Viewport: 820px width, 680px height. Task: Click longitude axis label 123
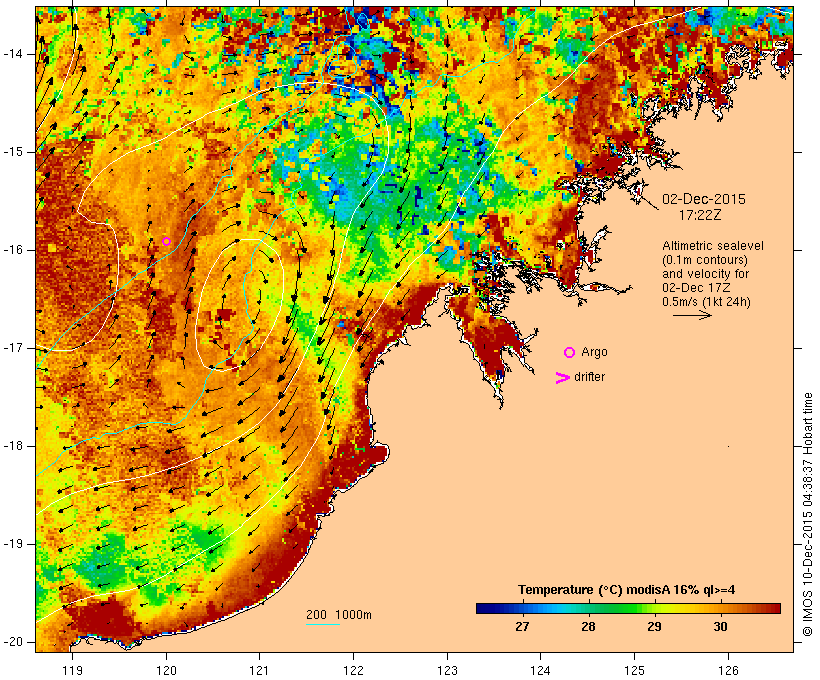(x=447, y=670)
